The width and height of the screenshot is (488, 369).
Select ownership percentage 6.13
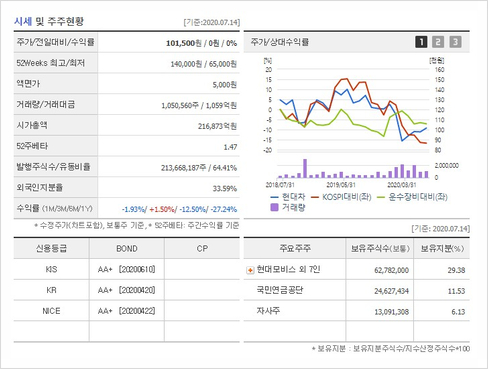[458, 312]
